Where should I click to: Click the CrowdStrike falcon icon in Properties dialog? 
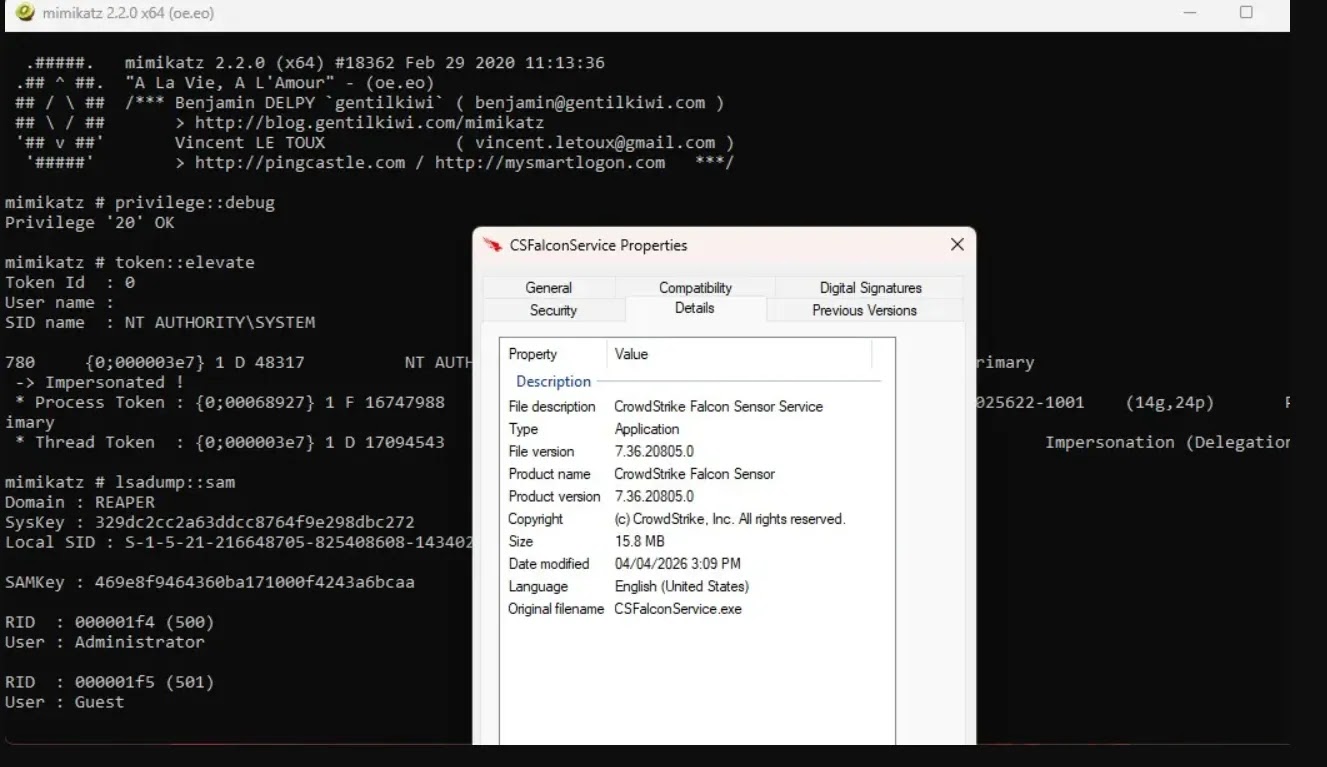492,245
